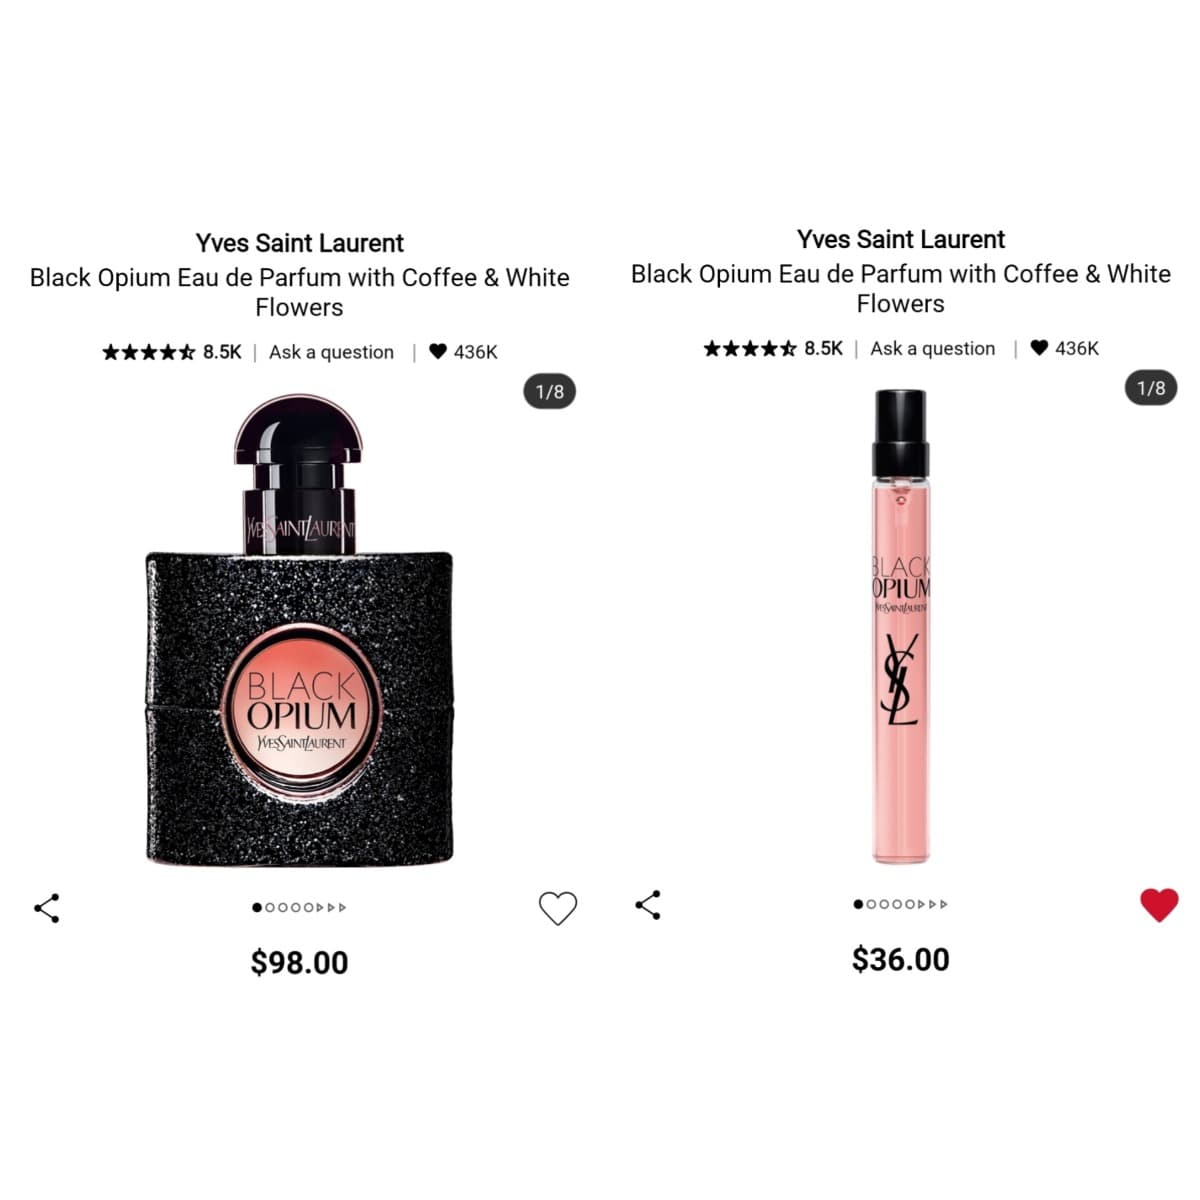
Task: Ask a question about the left perfume
Action: tap(331, 352)
